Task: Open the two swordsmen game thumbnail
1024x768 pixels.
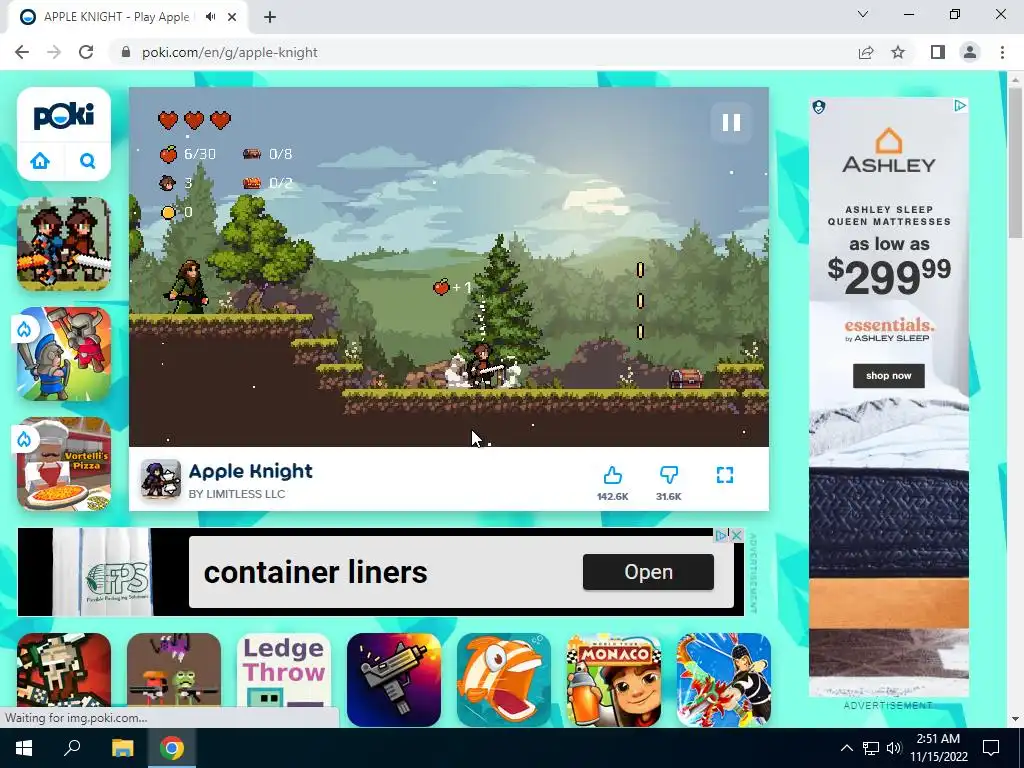Action: point(64,244)
